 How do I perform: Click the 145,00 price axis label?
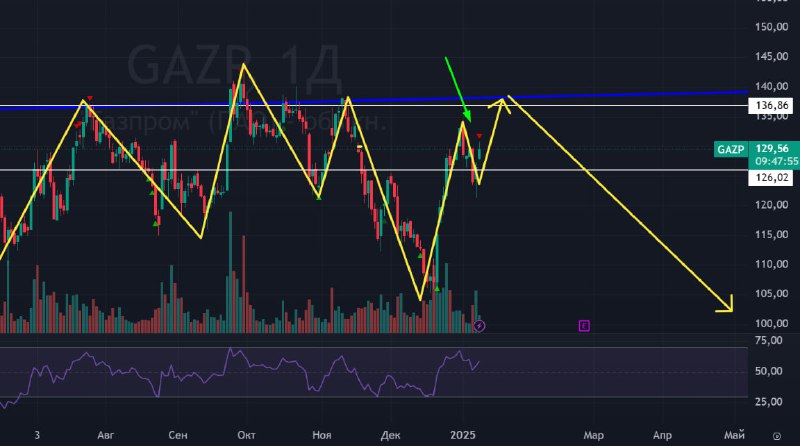tap(771, 56)
